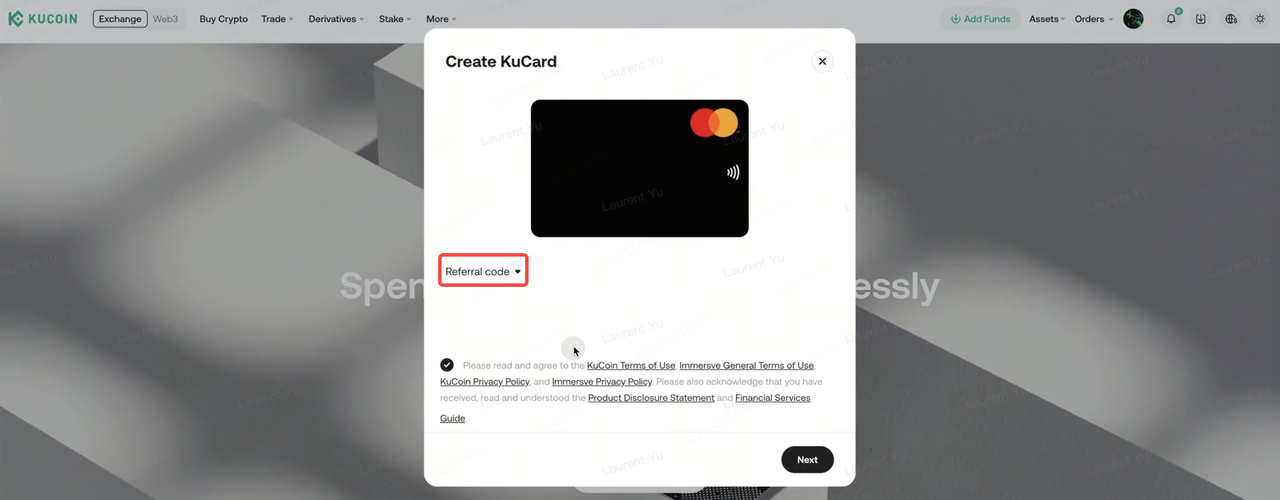Toggle the light/dark theme icon

point(1260,19)
